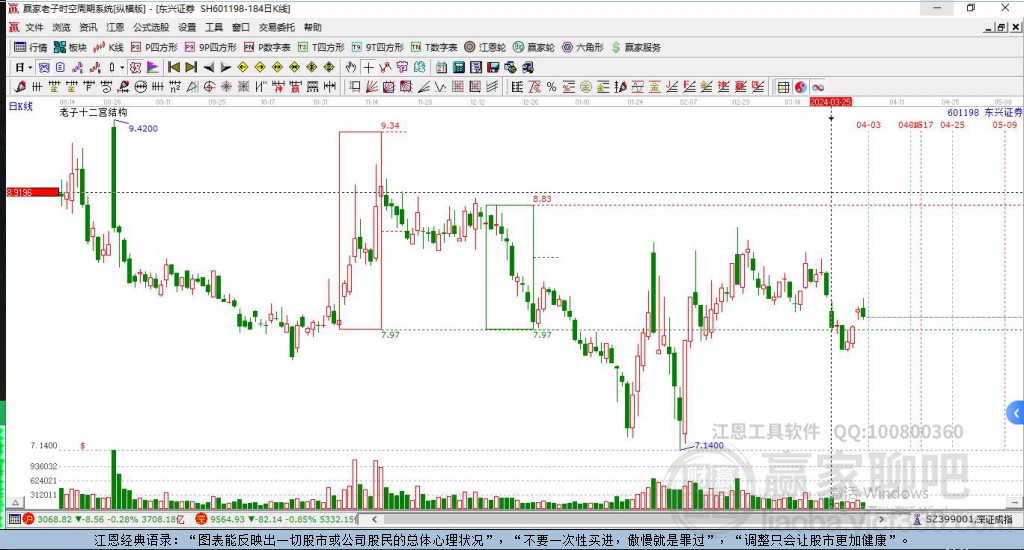This screenshot has width=1024, height=550.
Task: Jump to first bar with skip-back arrow
Action: [174, 67]
